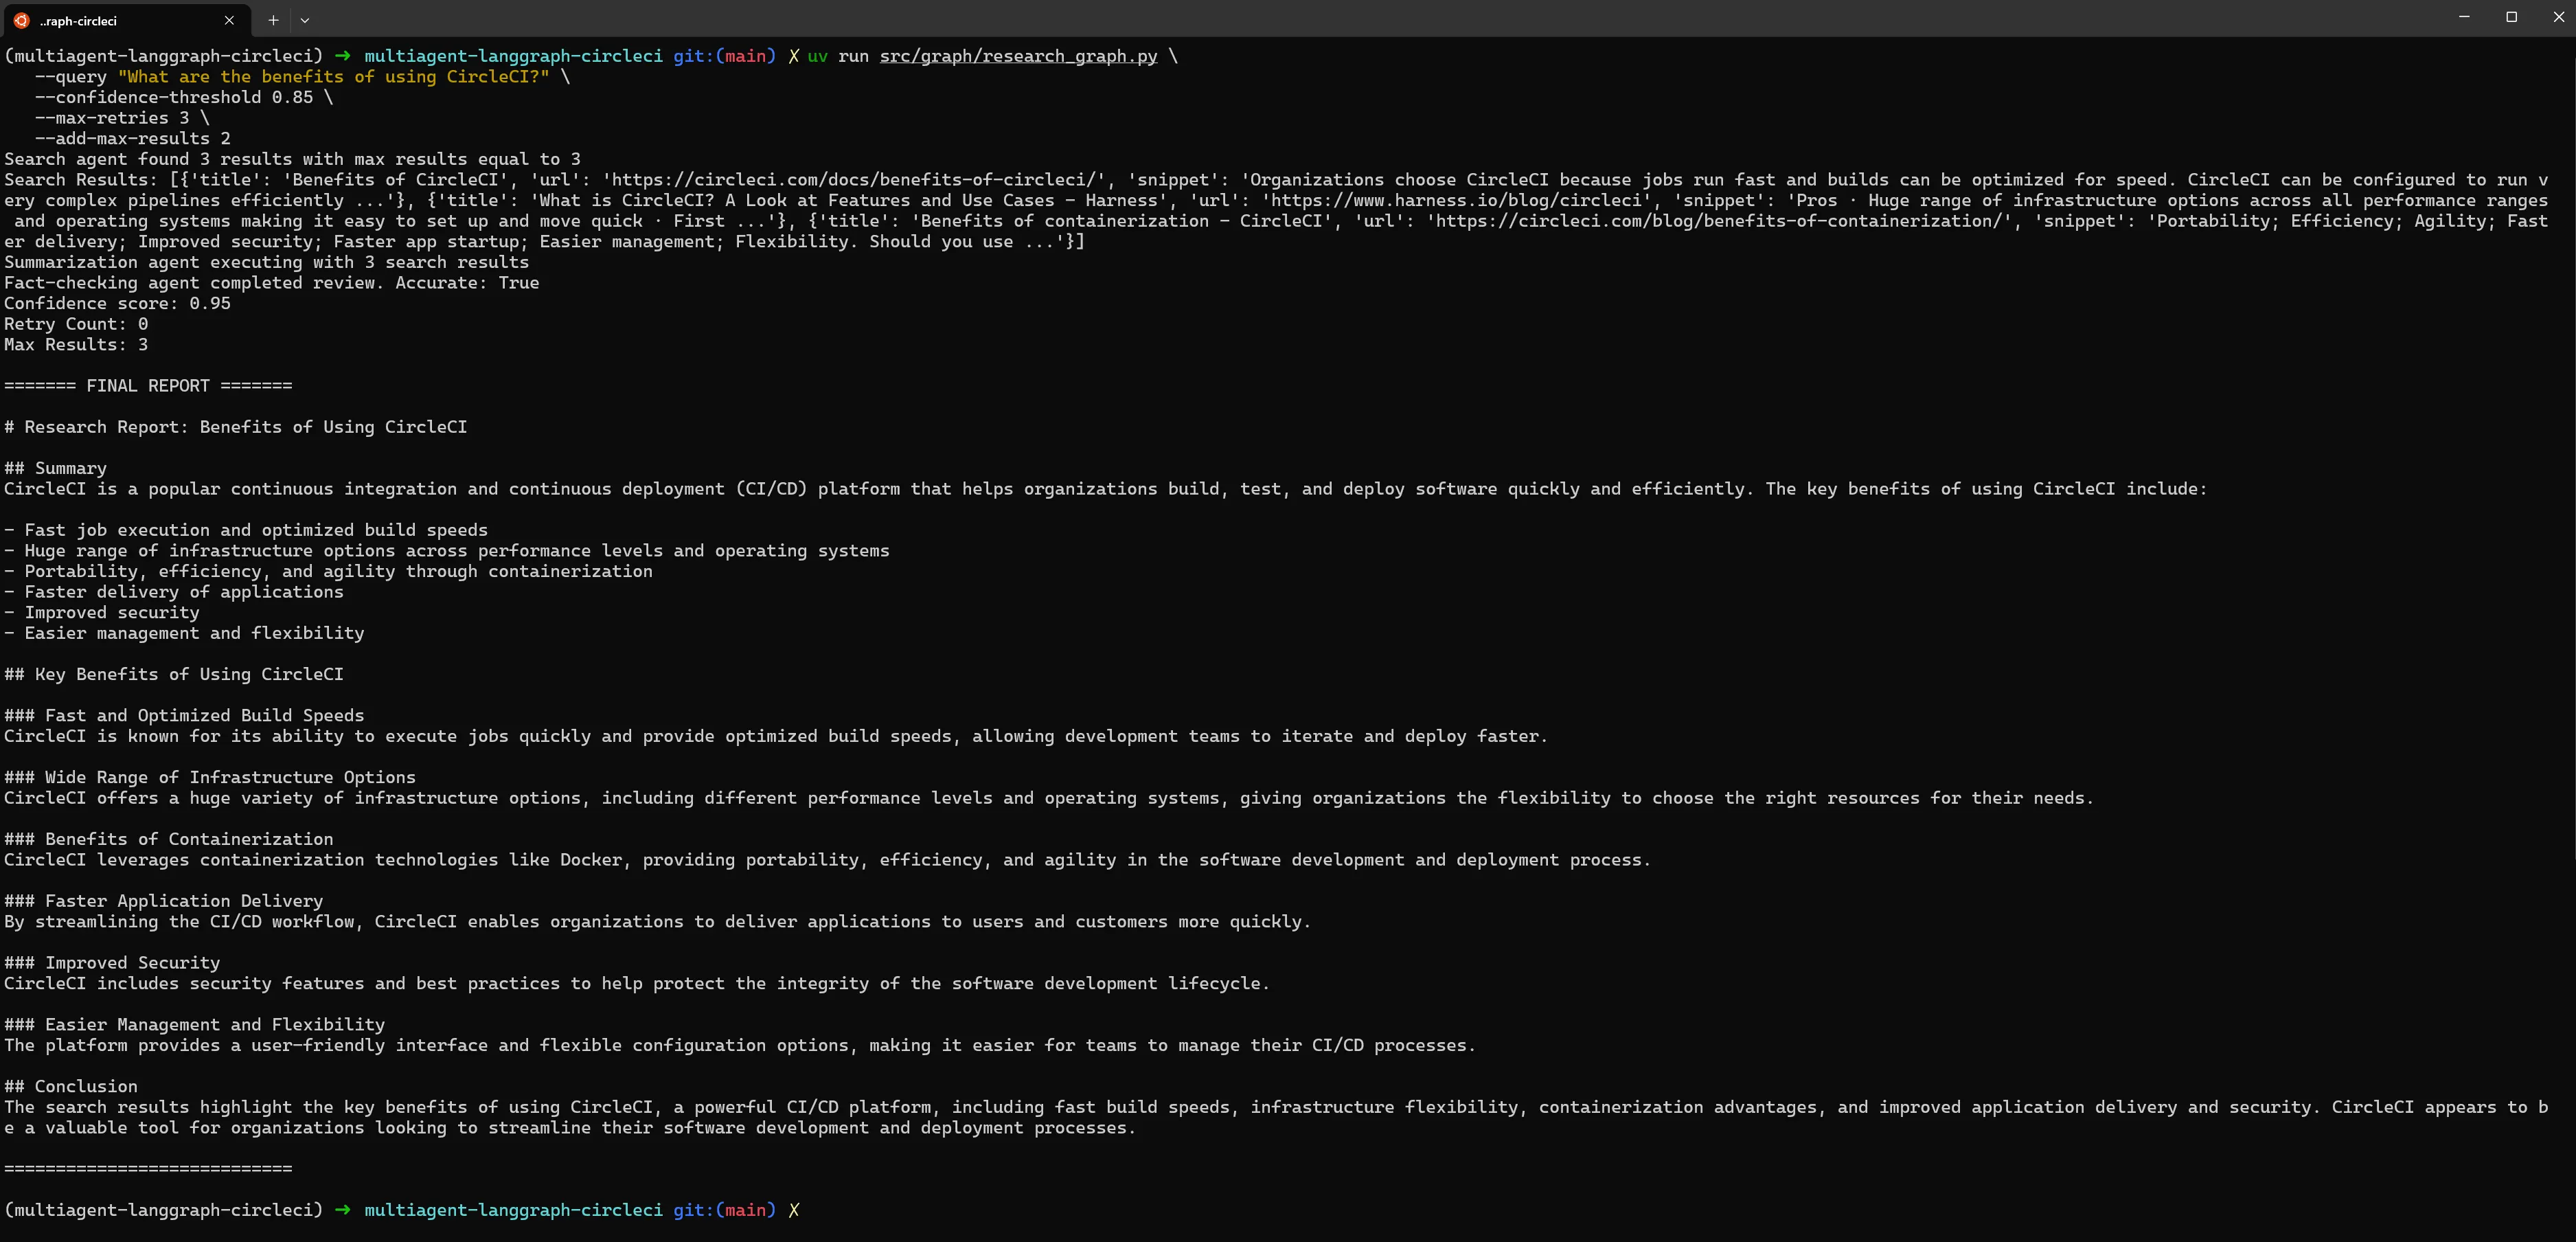Screen dimensions: 2576x1242
Task: Click the harness.io/blog/circleci URL
Action: tap(1456, 200)
